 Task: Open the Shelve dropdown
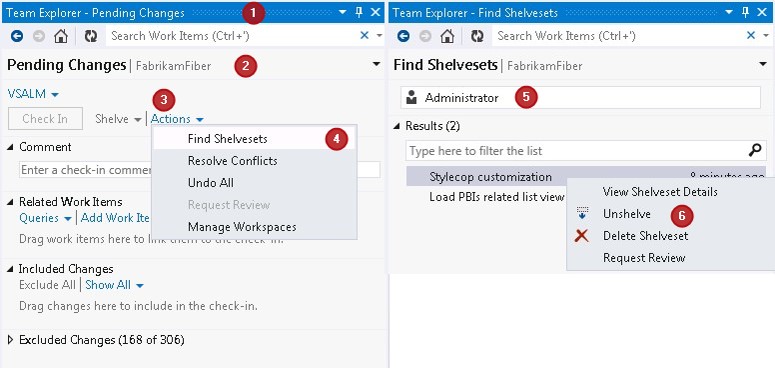118,119
